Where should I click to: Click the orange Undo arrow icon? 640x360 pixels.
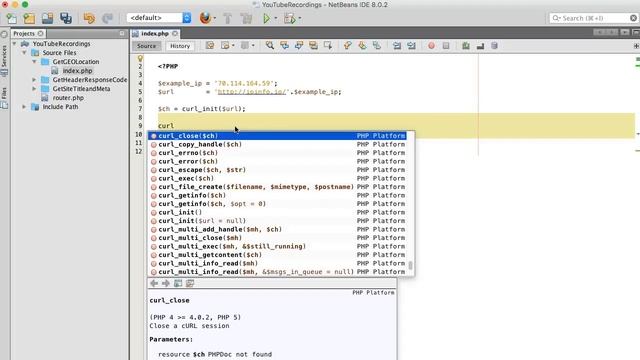click(89, 18)
